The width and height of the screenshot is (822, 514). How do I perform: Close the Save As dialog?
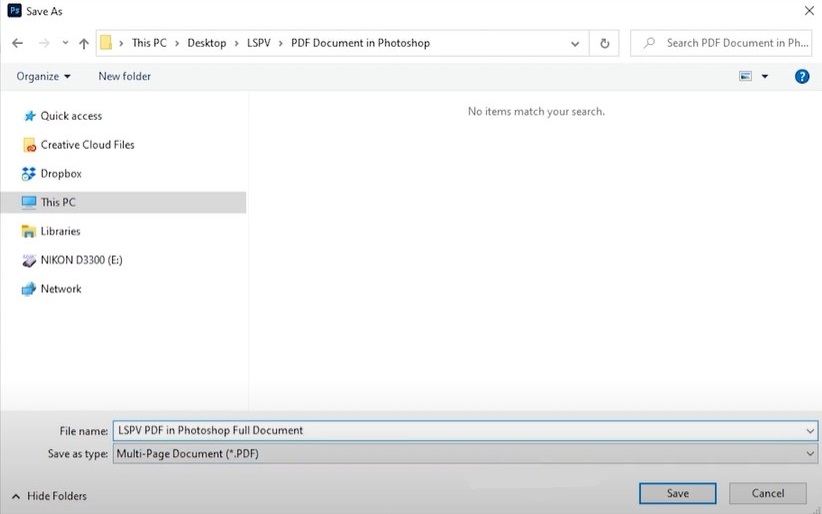click(809, 11)
